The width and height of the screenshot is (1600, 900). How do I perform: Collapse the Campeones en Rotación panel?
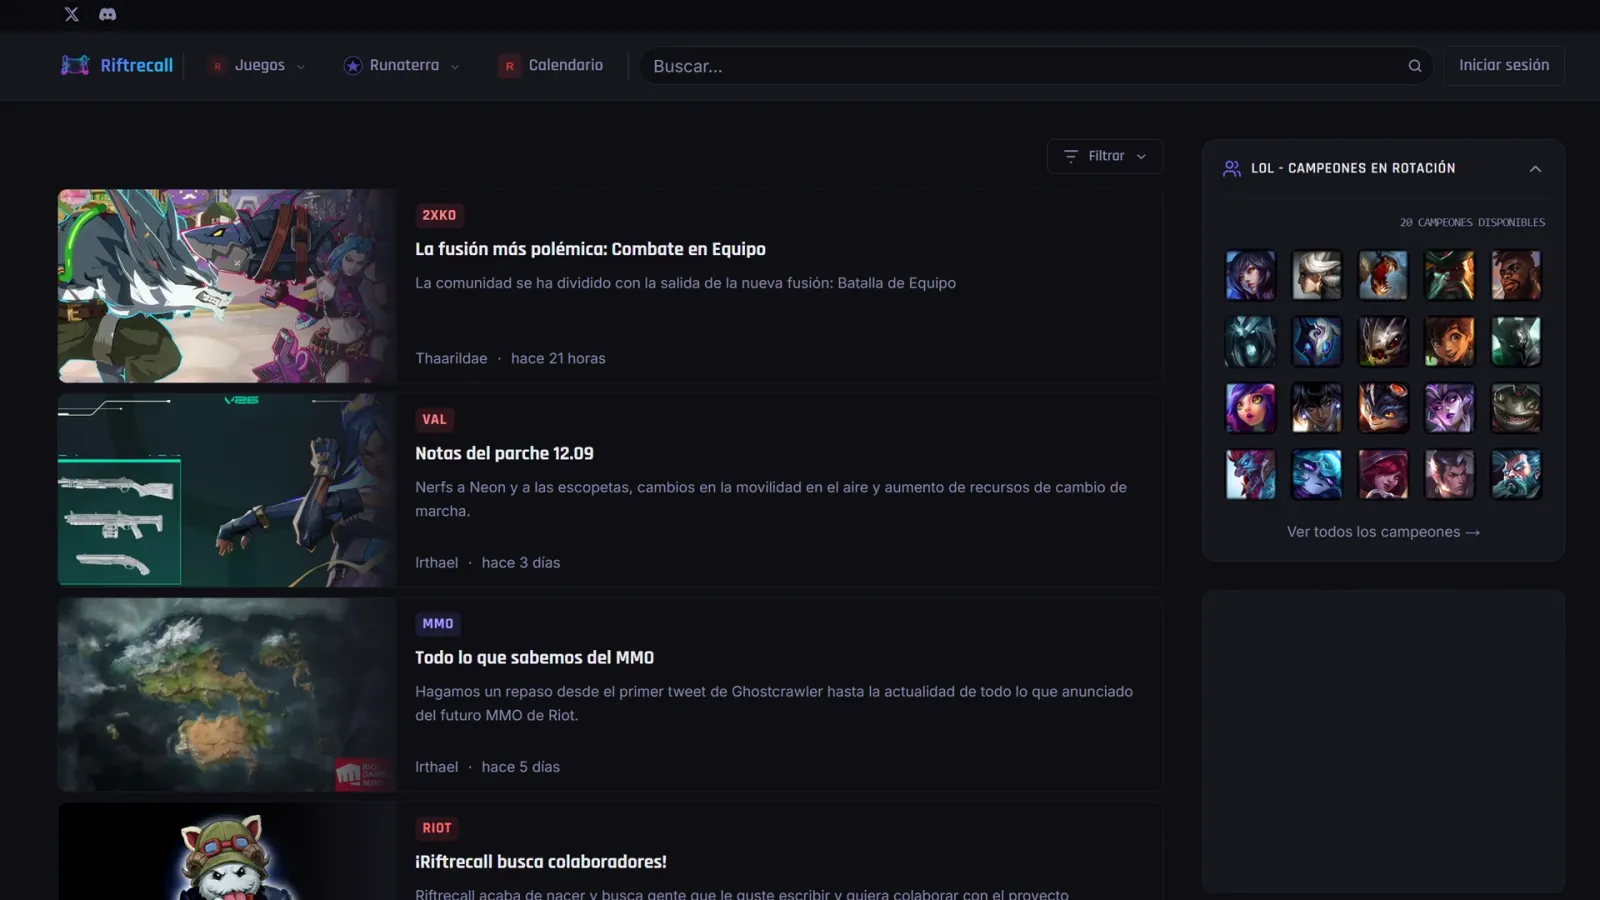click(1535, 169)
